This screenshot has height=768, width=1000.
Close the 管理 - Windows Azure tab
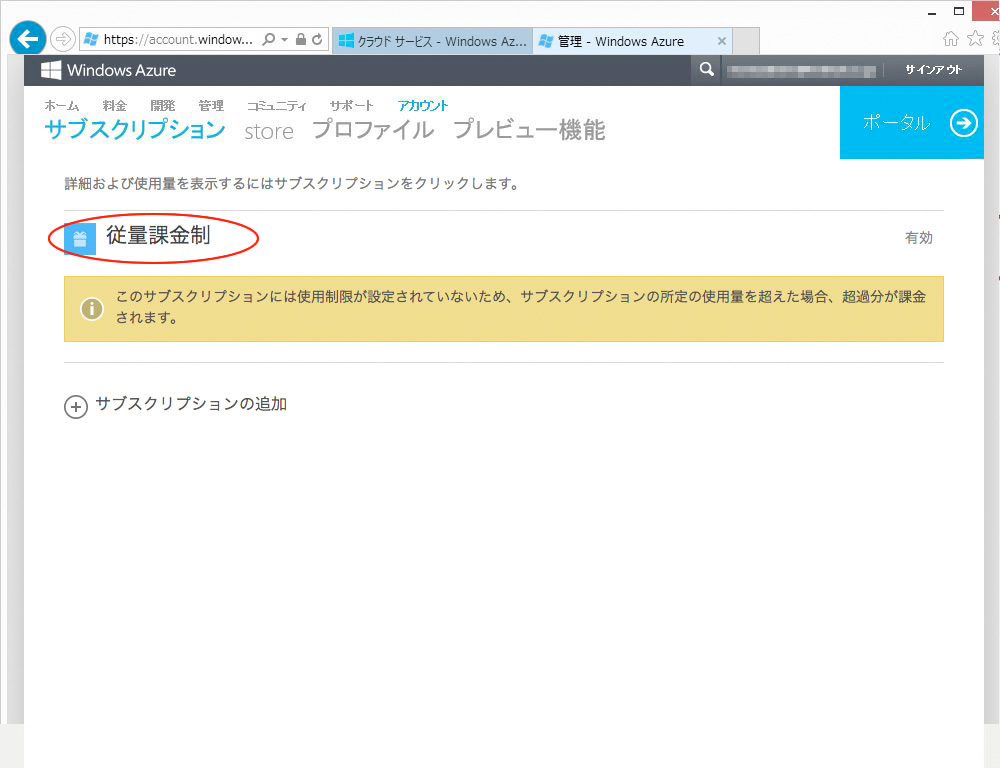[721, 41]
